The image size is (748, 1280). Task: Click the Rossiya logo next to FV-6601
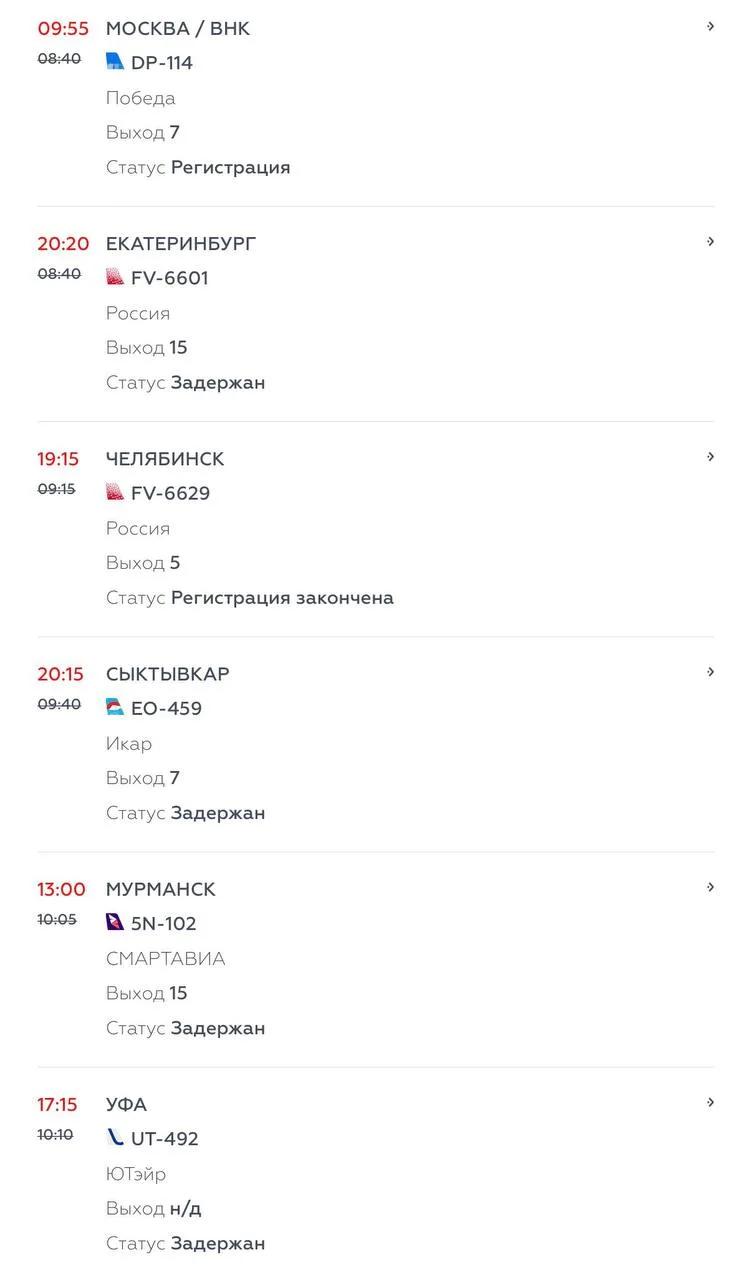click(x=115, y=277)
